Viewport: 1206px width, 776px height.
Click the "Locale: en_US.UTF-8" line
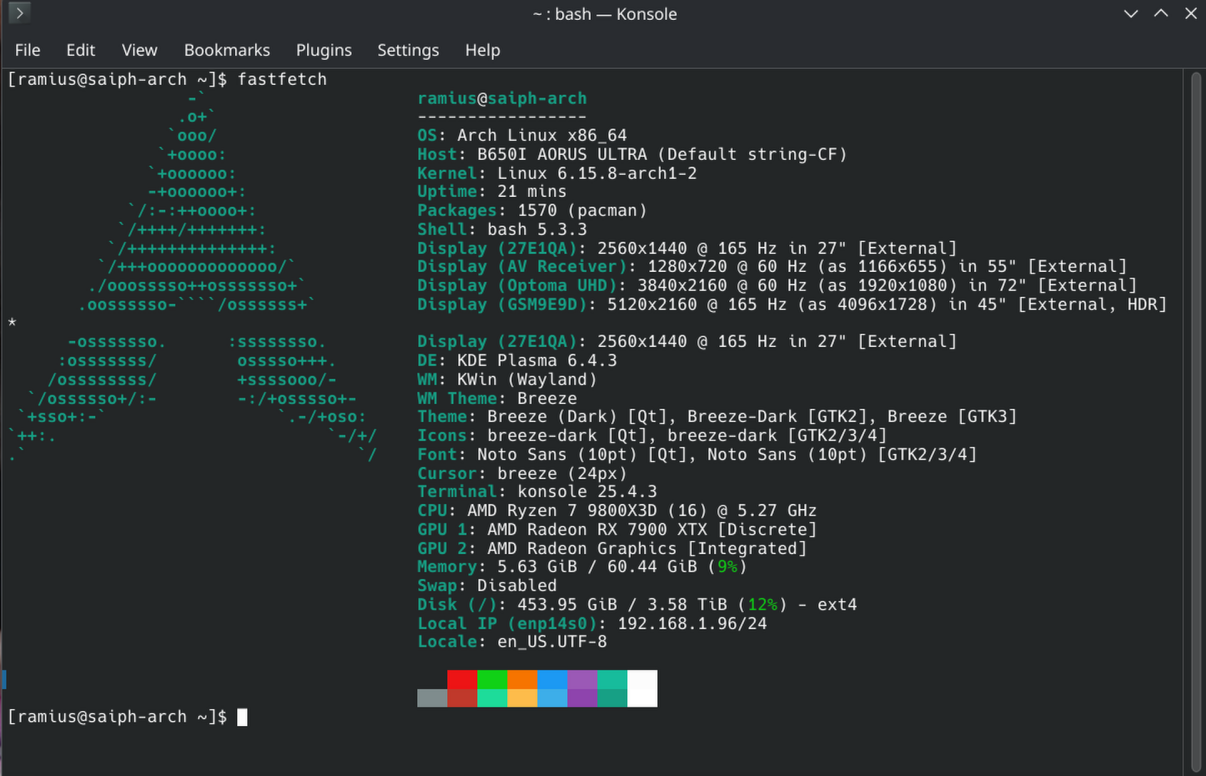point(512,641)
